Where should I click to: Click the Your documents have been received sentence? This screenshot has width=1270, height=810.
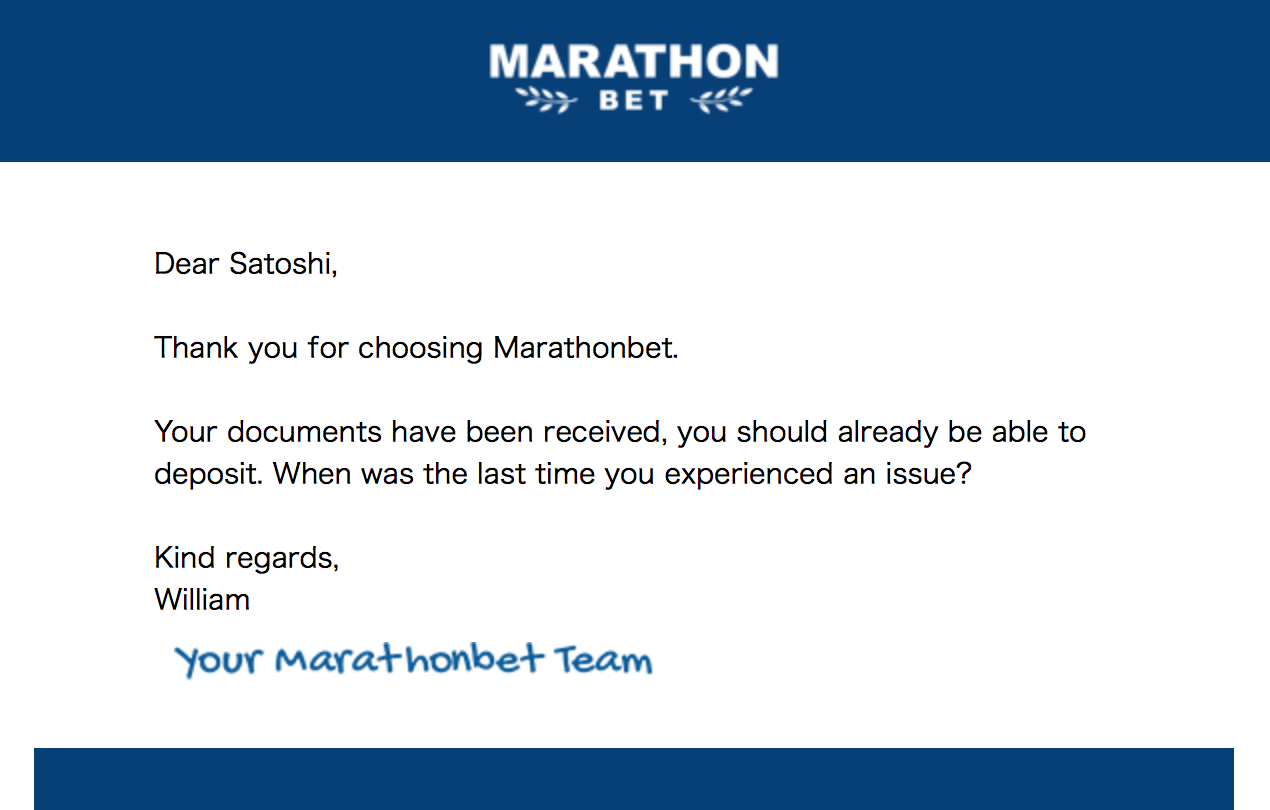tap(620, 432)
